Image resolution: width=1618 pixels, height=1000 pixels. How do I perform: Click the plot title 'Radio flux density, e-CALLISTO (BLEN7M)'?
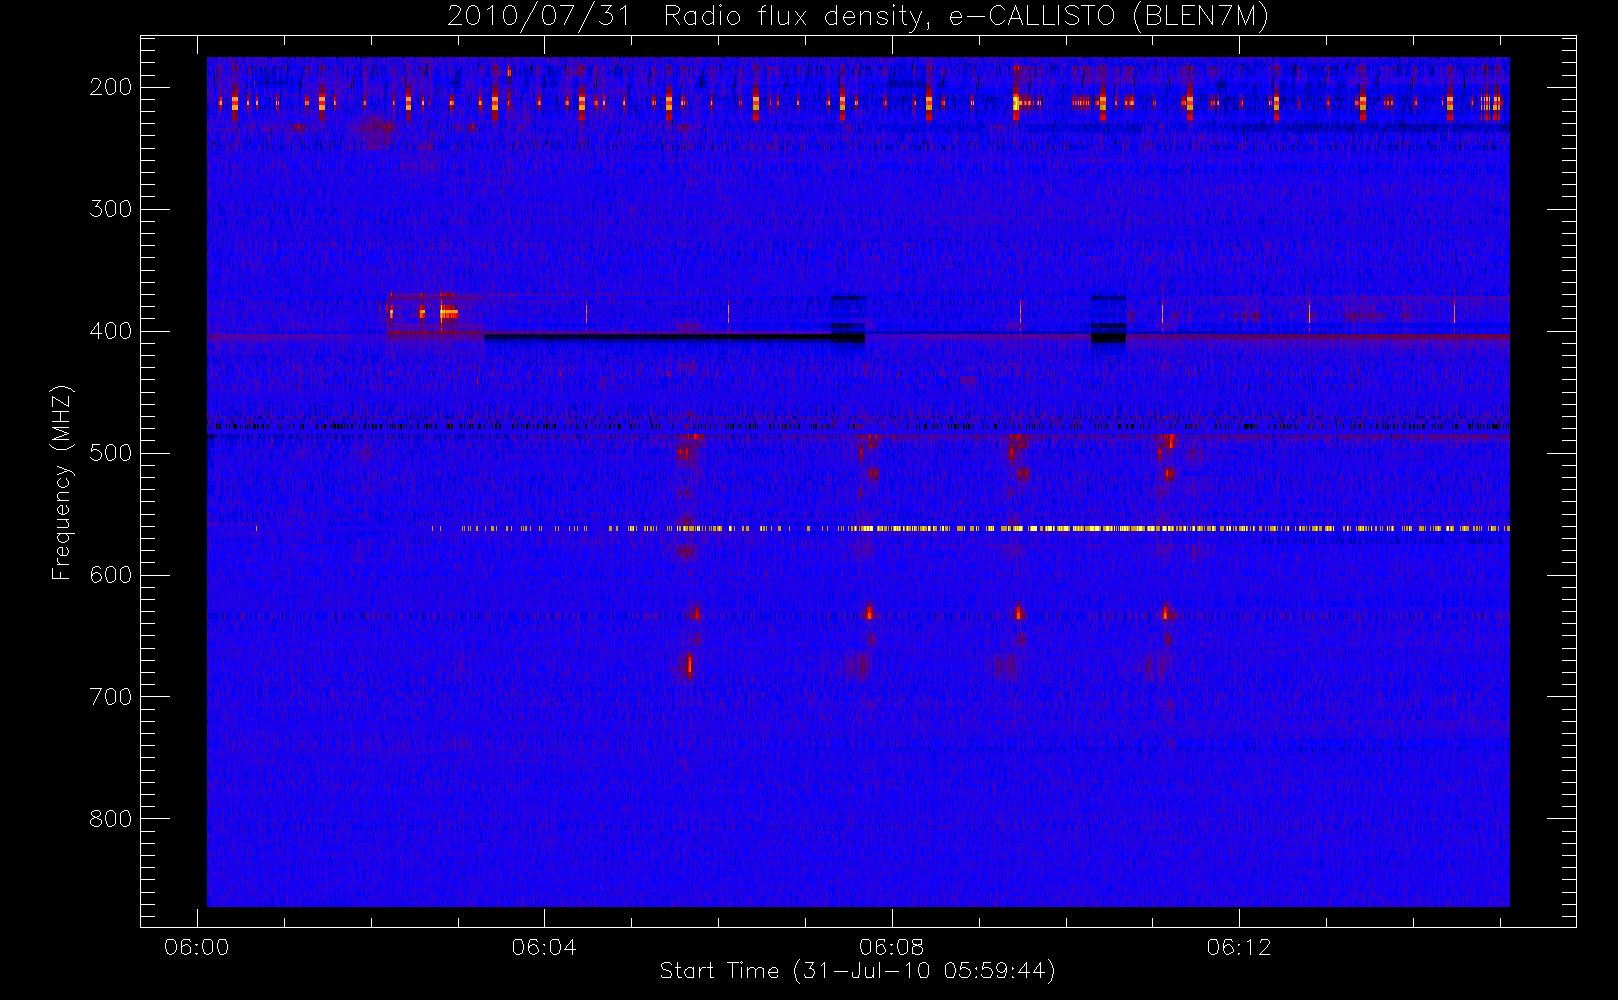click(966, 17)
